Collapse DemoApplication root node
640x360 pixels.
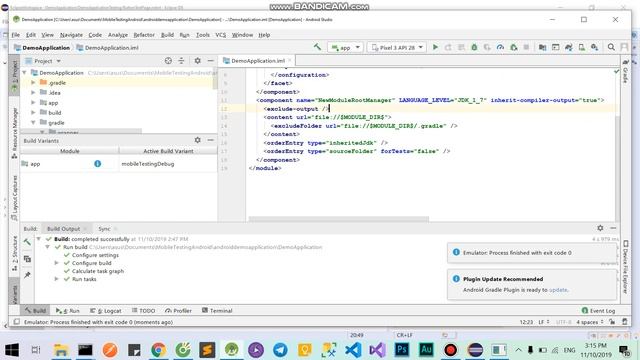(x=24, y=73)
